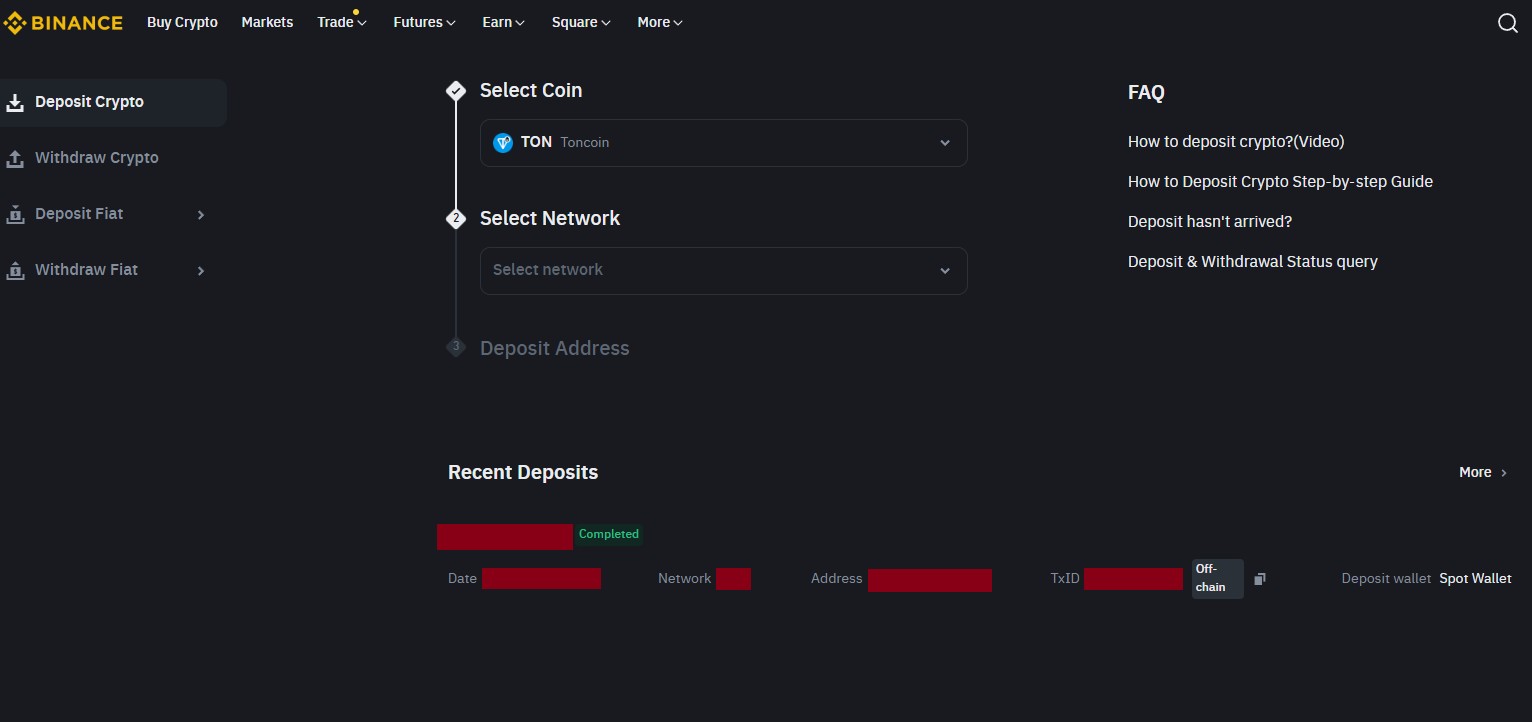Click the Completed status badge
The height and width of the screenshot is (722, 1532).
609,534
